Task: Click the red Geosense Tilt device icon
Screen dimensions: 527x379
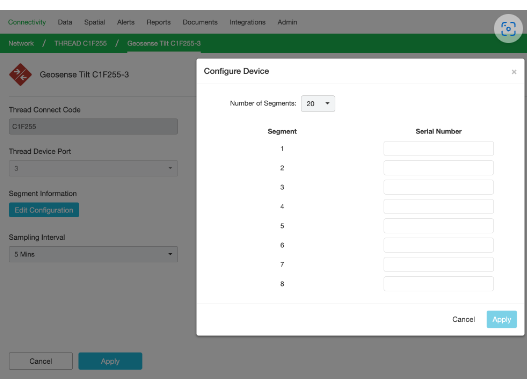Action: coord(21,75)
